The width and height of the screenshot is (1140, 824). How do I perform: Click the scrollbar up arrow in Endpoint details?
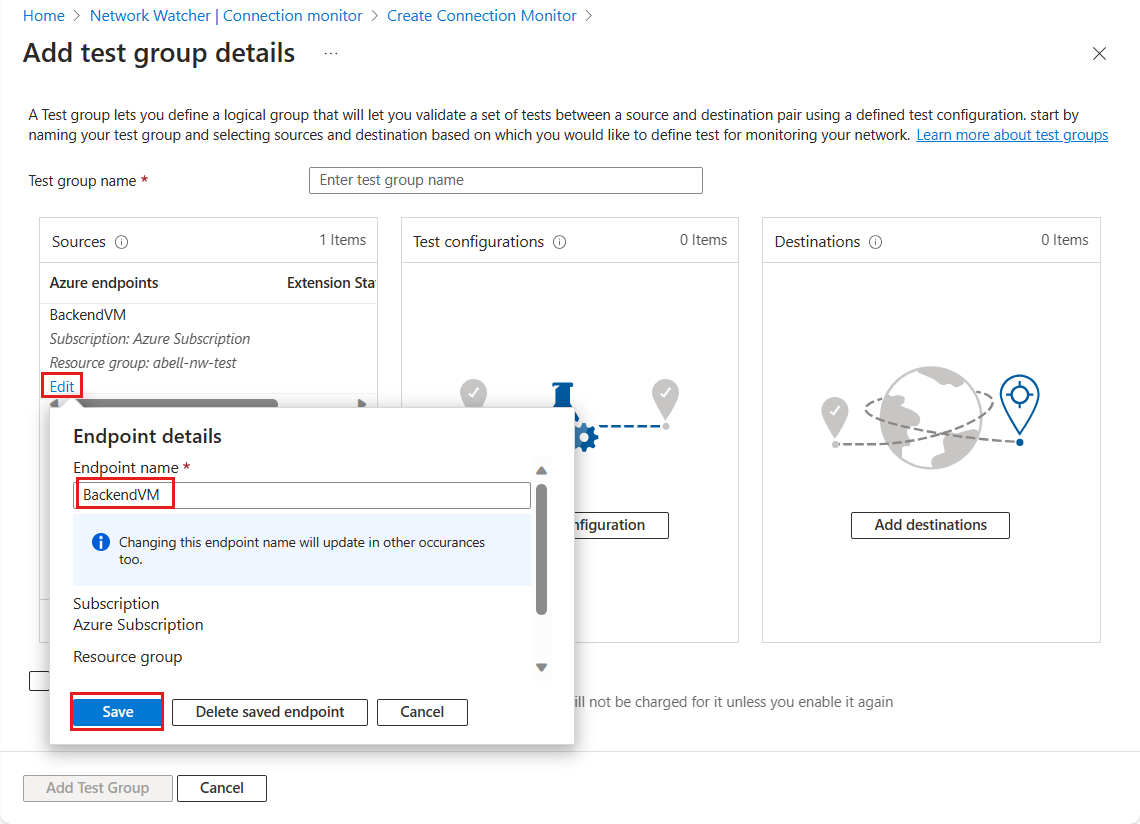coord(541,470)
